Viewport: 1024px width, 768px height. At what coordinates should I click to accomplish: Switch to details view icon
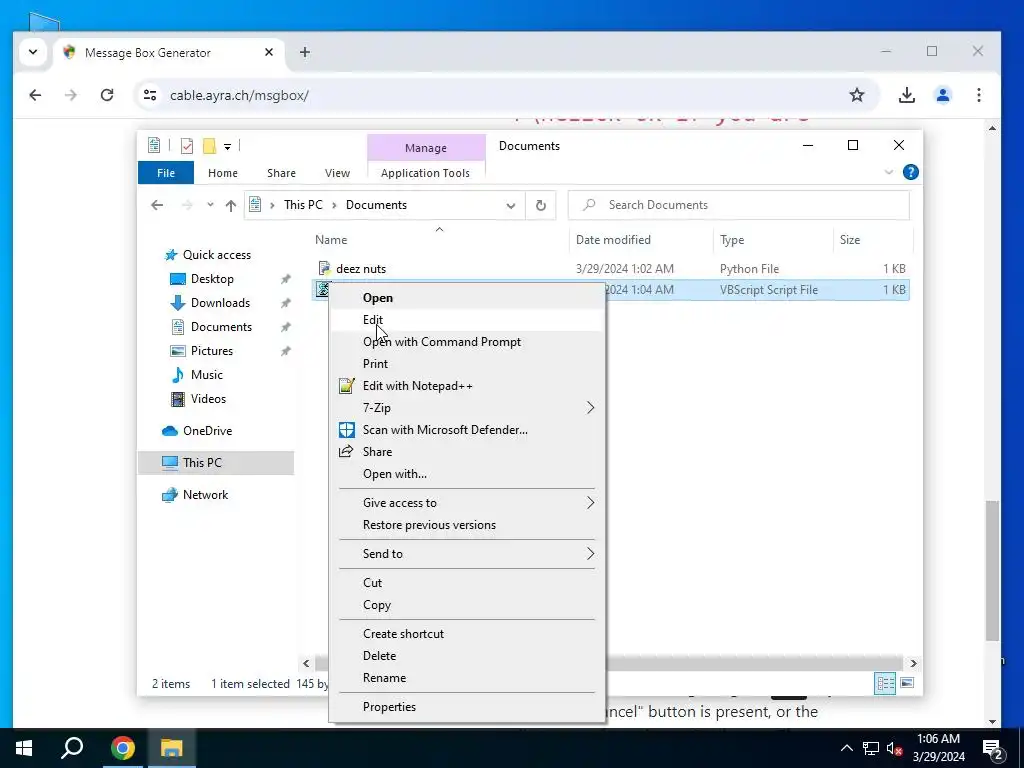click(886, 683)
